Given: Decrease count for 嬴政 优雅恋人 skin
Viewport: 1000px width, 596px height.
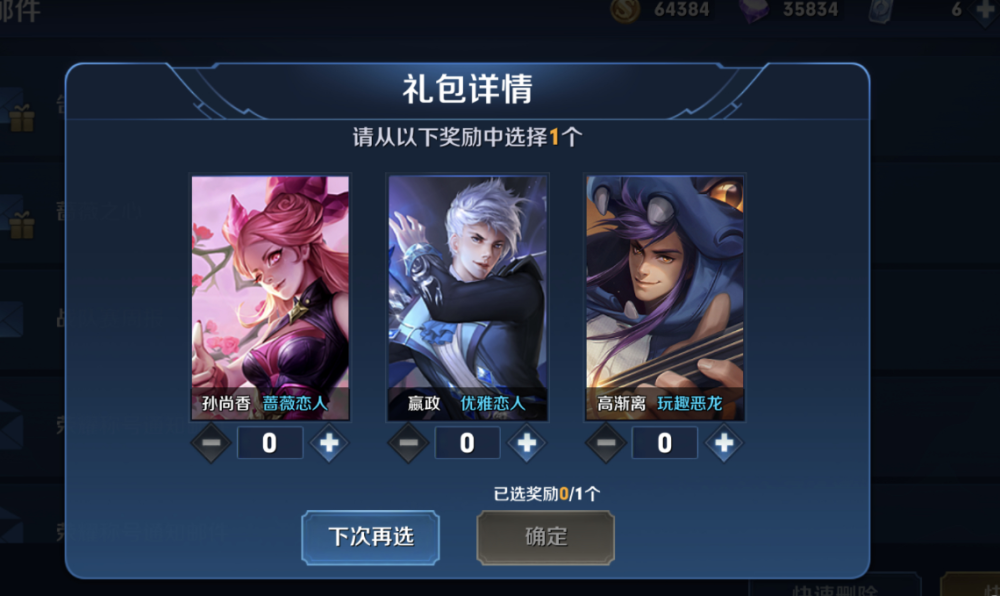Looking at the screenshot, I should [x=408, y=442].
